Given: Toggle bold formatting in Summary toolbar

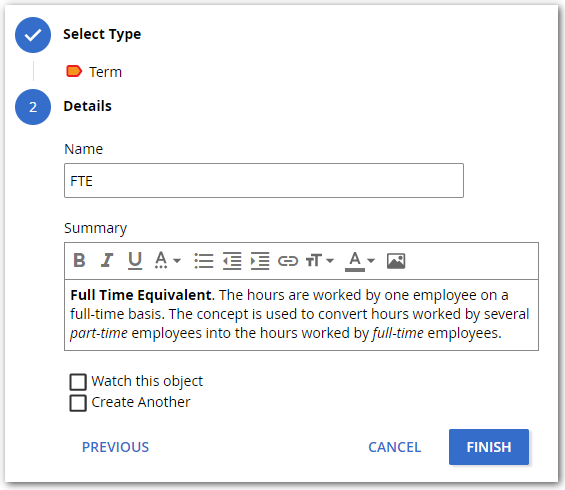Looking at the screenshot, I should (x=79, y=260).
